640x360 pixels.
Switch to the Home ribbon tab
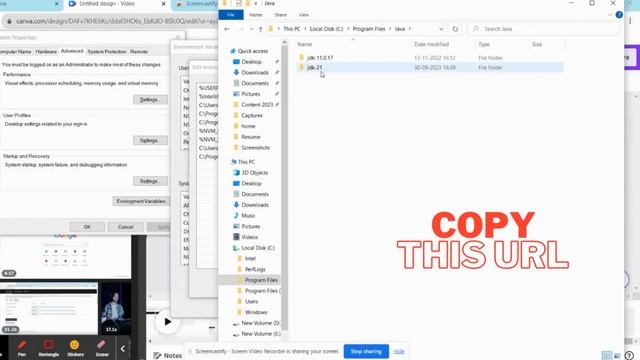coord(256,15)
